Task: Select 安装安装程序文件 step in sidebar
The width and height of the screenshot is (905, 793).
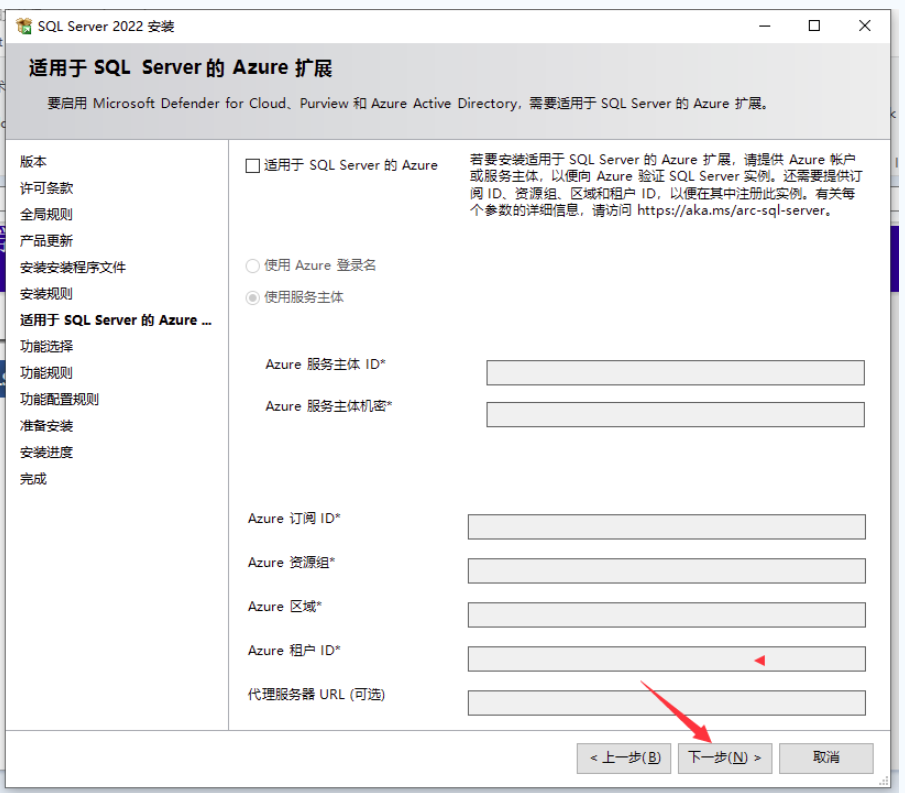Action: [73, 268]
